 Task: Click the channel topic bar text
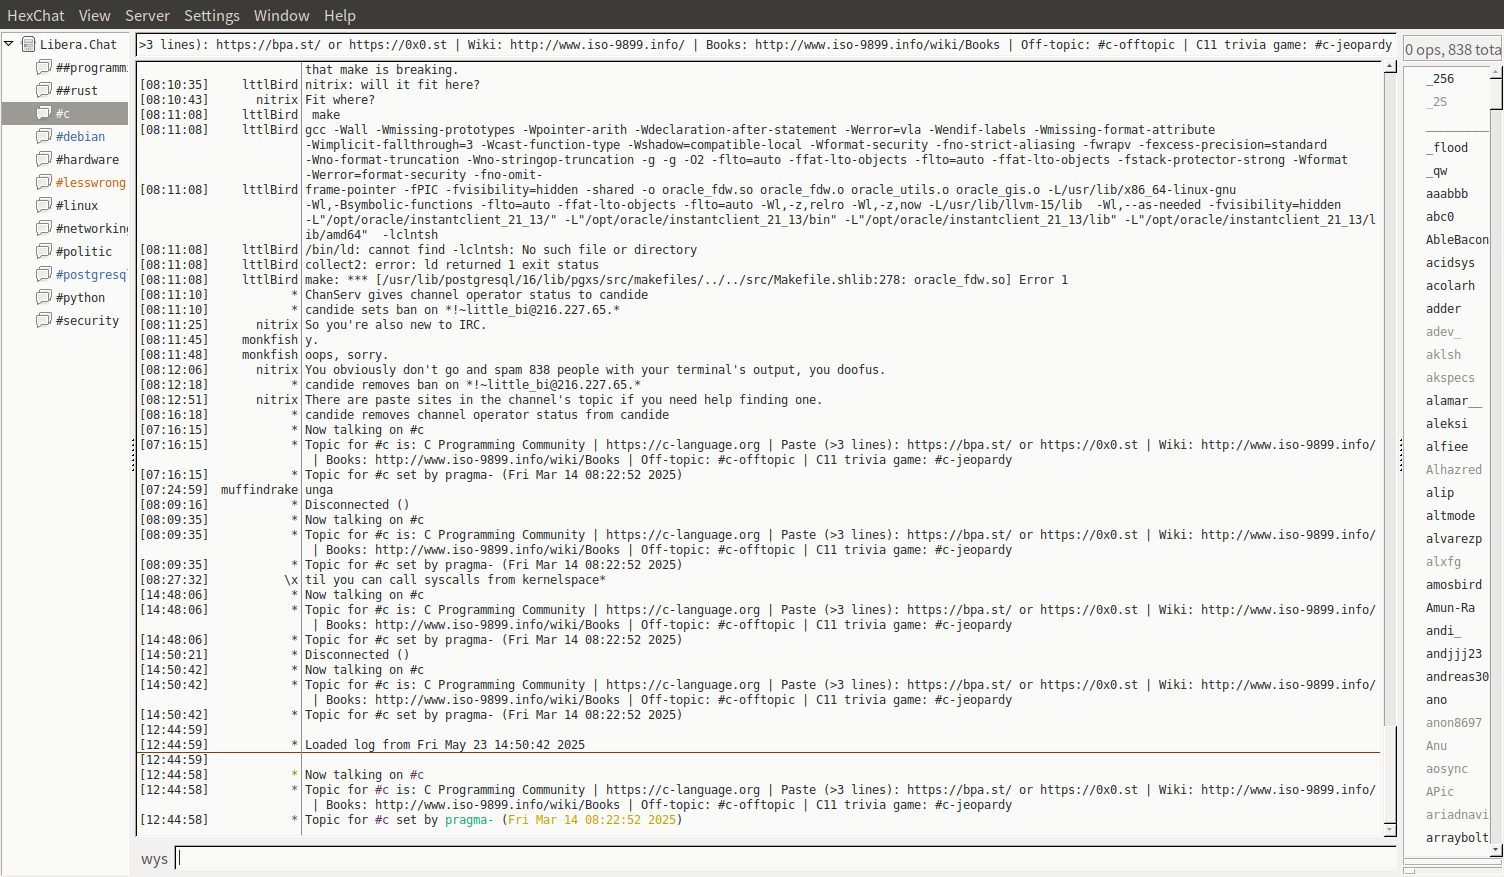[x=765, y=44]
